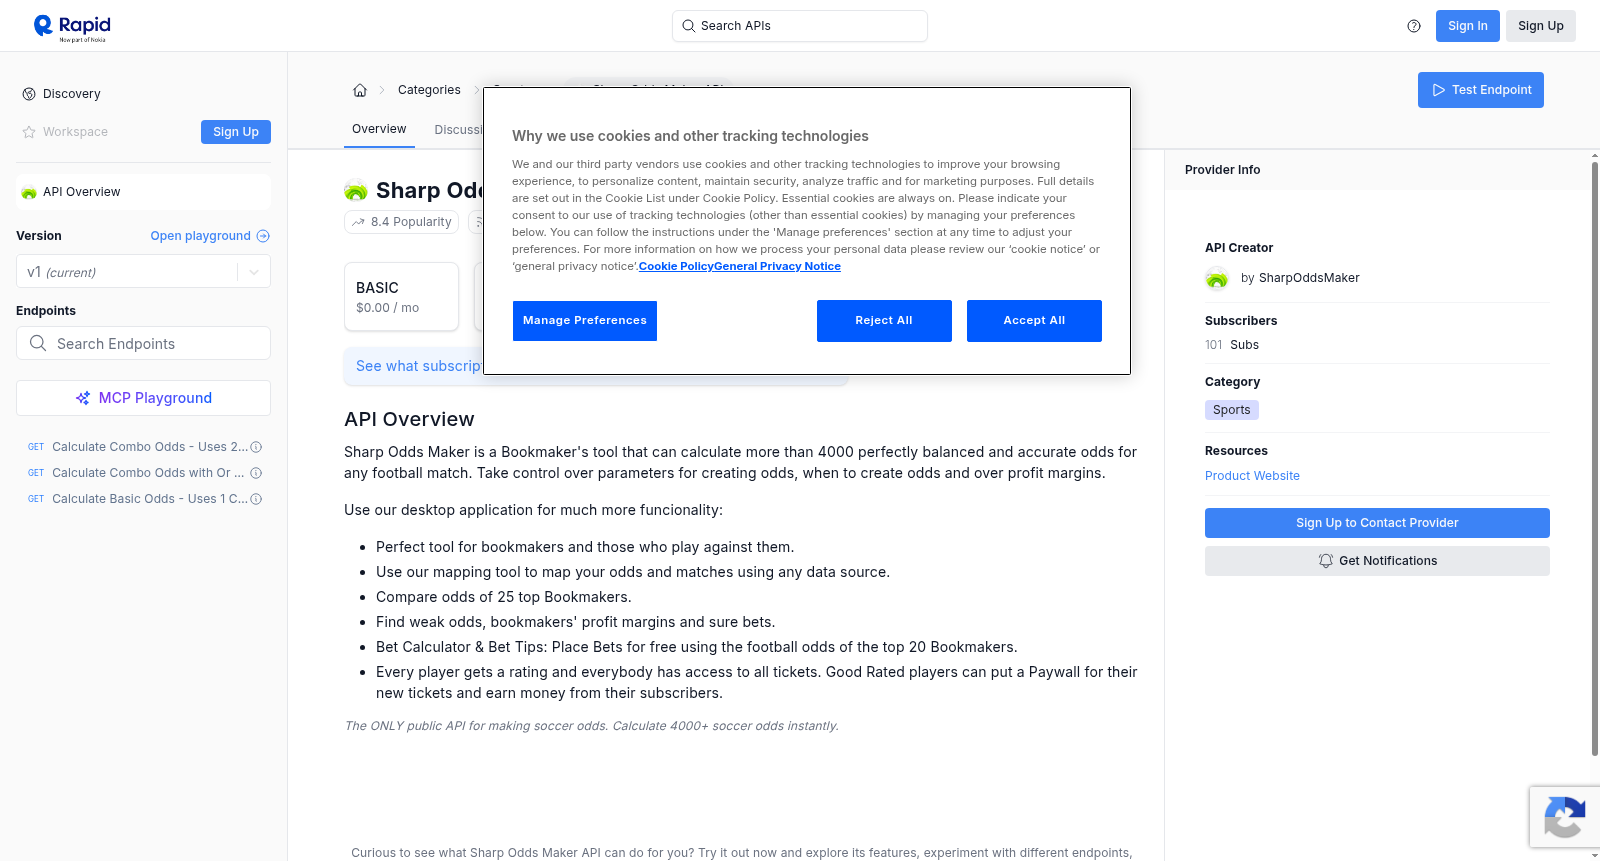Open the General Privacy Notice link
1600x861 pixels.
tap(777, 266)
